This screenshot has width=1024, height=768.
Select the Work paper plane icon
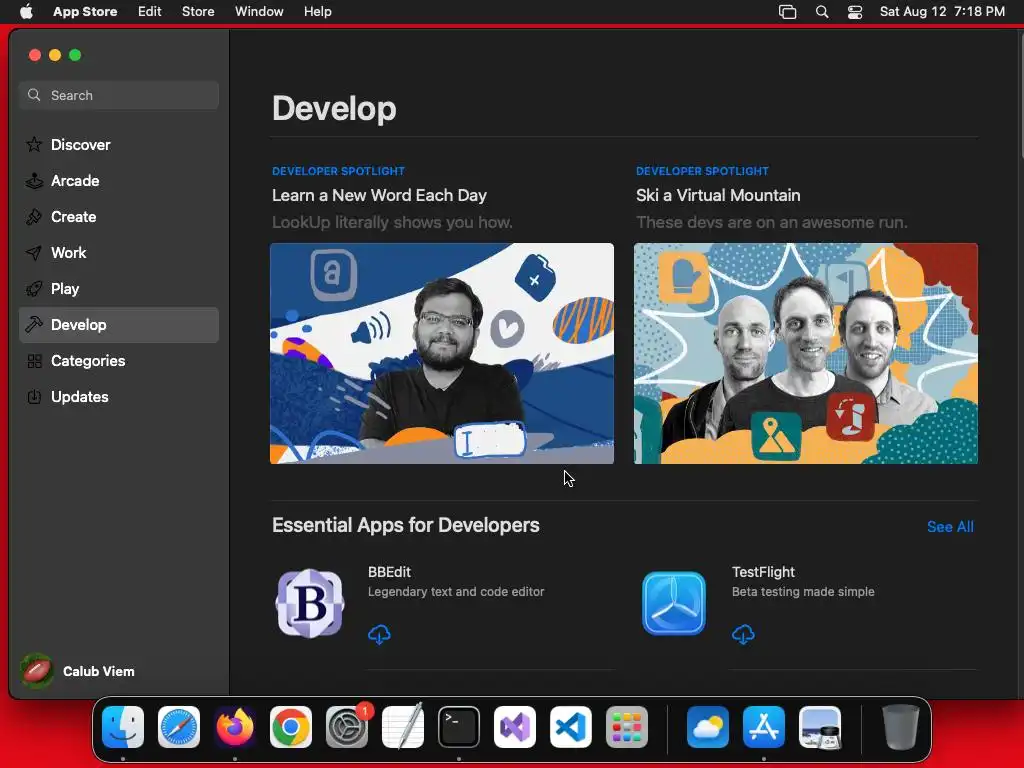coord(34,253)
